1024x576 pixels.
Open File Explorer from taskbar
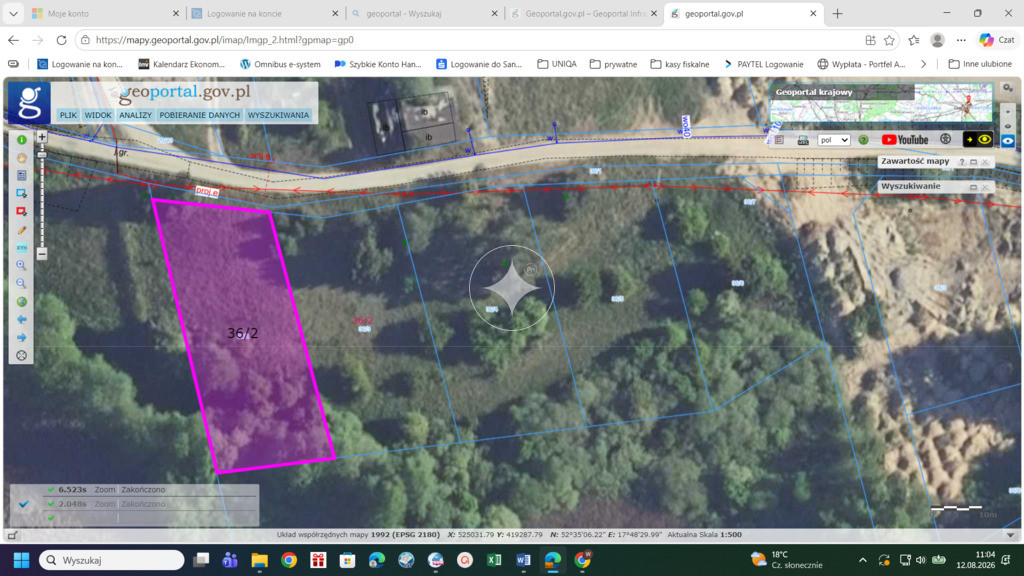pyautogui.click(x=259, y=560)
